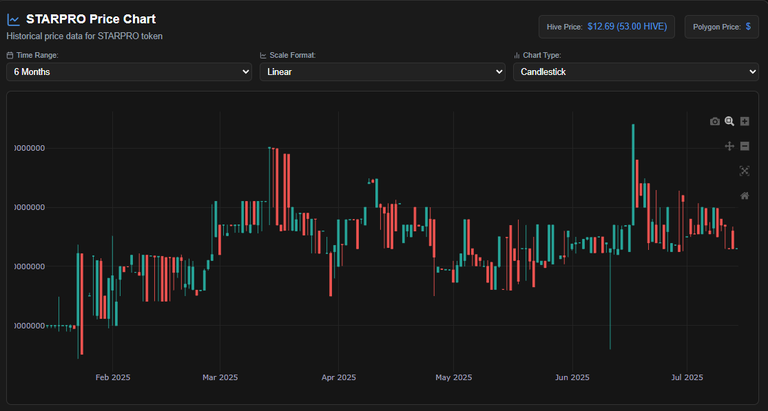Click the Jul 2025 axis label

tap(687, 377)
